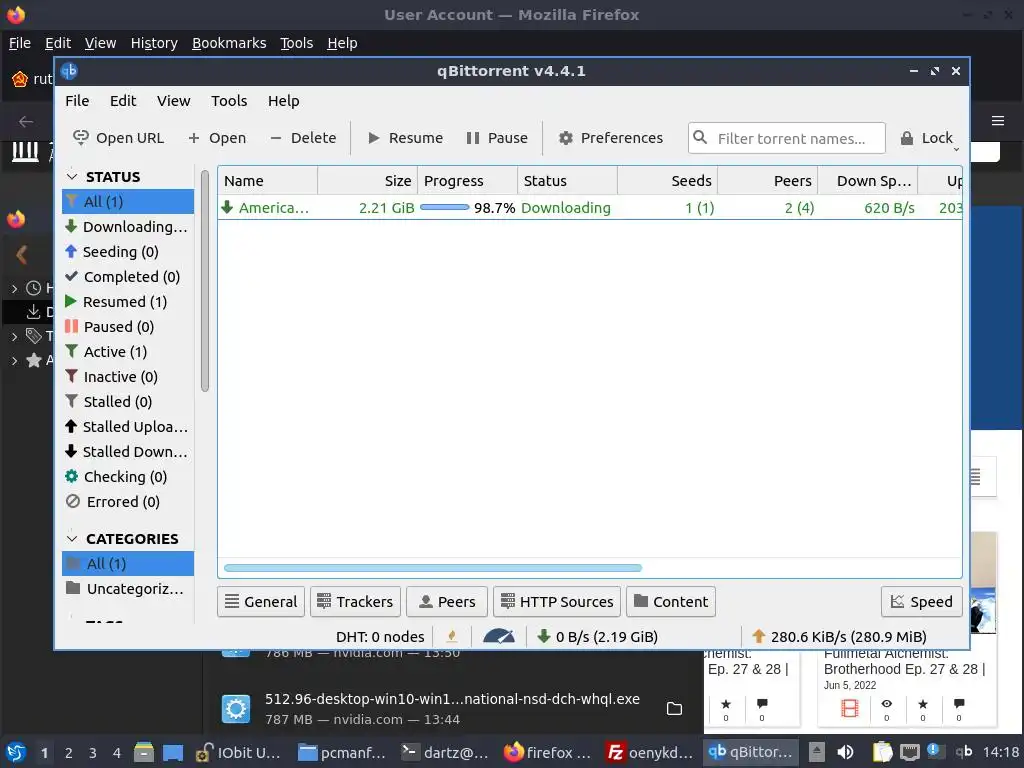The image size is (1024, 768).
Task: Open qBittorrent Preferences
Action: point(611,138)
